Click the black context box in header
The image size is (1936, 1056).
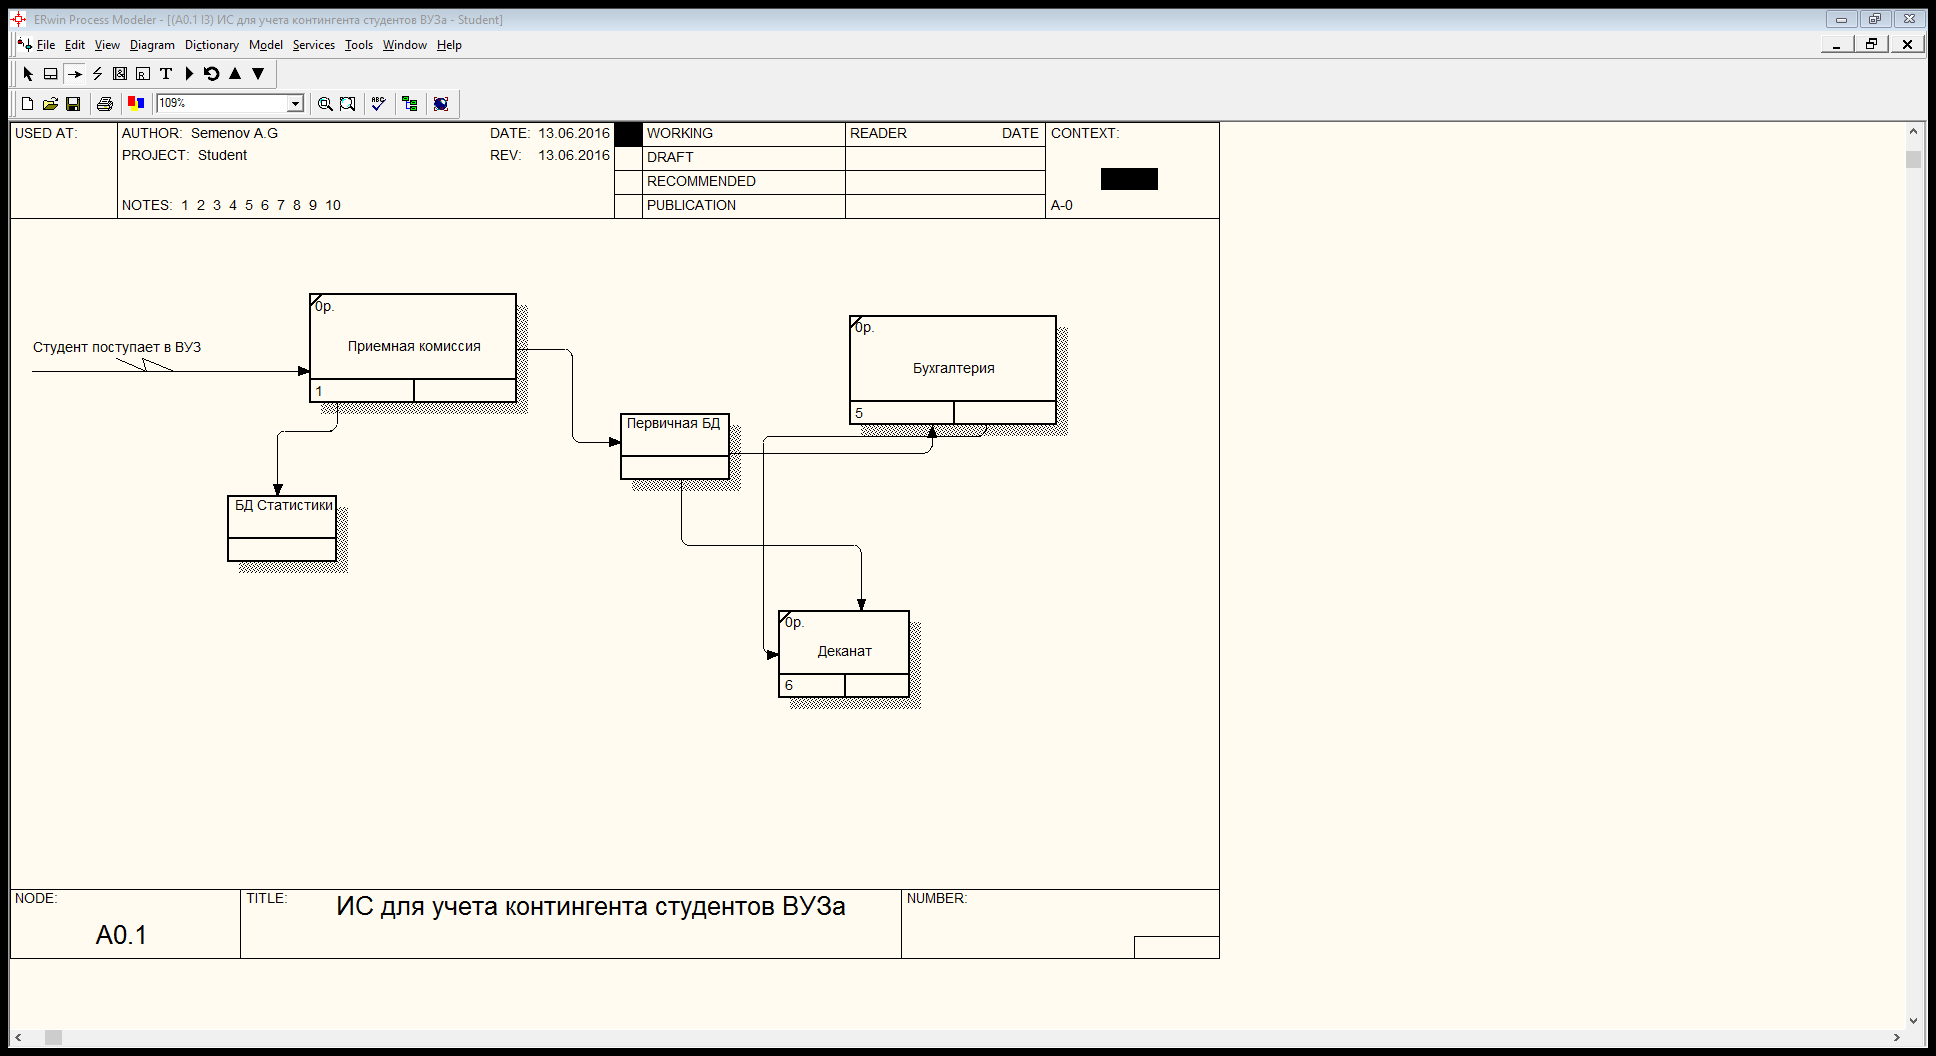tap(1129, 179)
